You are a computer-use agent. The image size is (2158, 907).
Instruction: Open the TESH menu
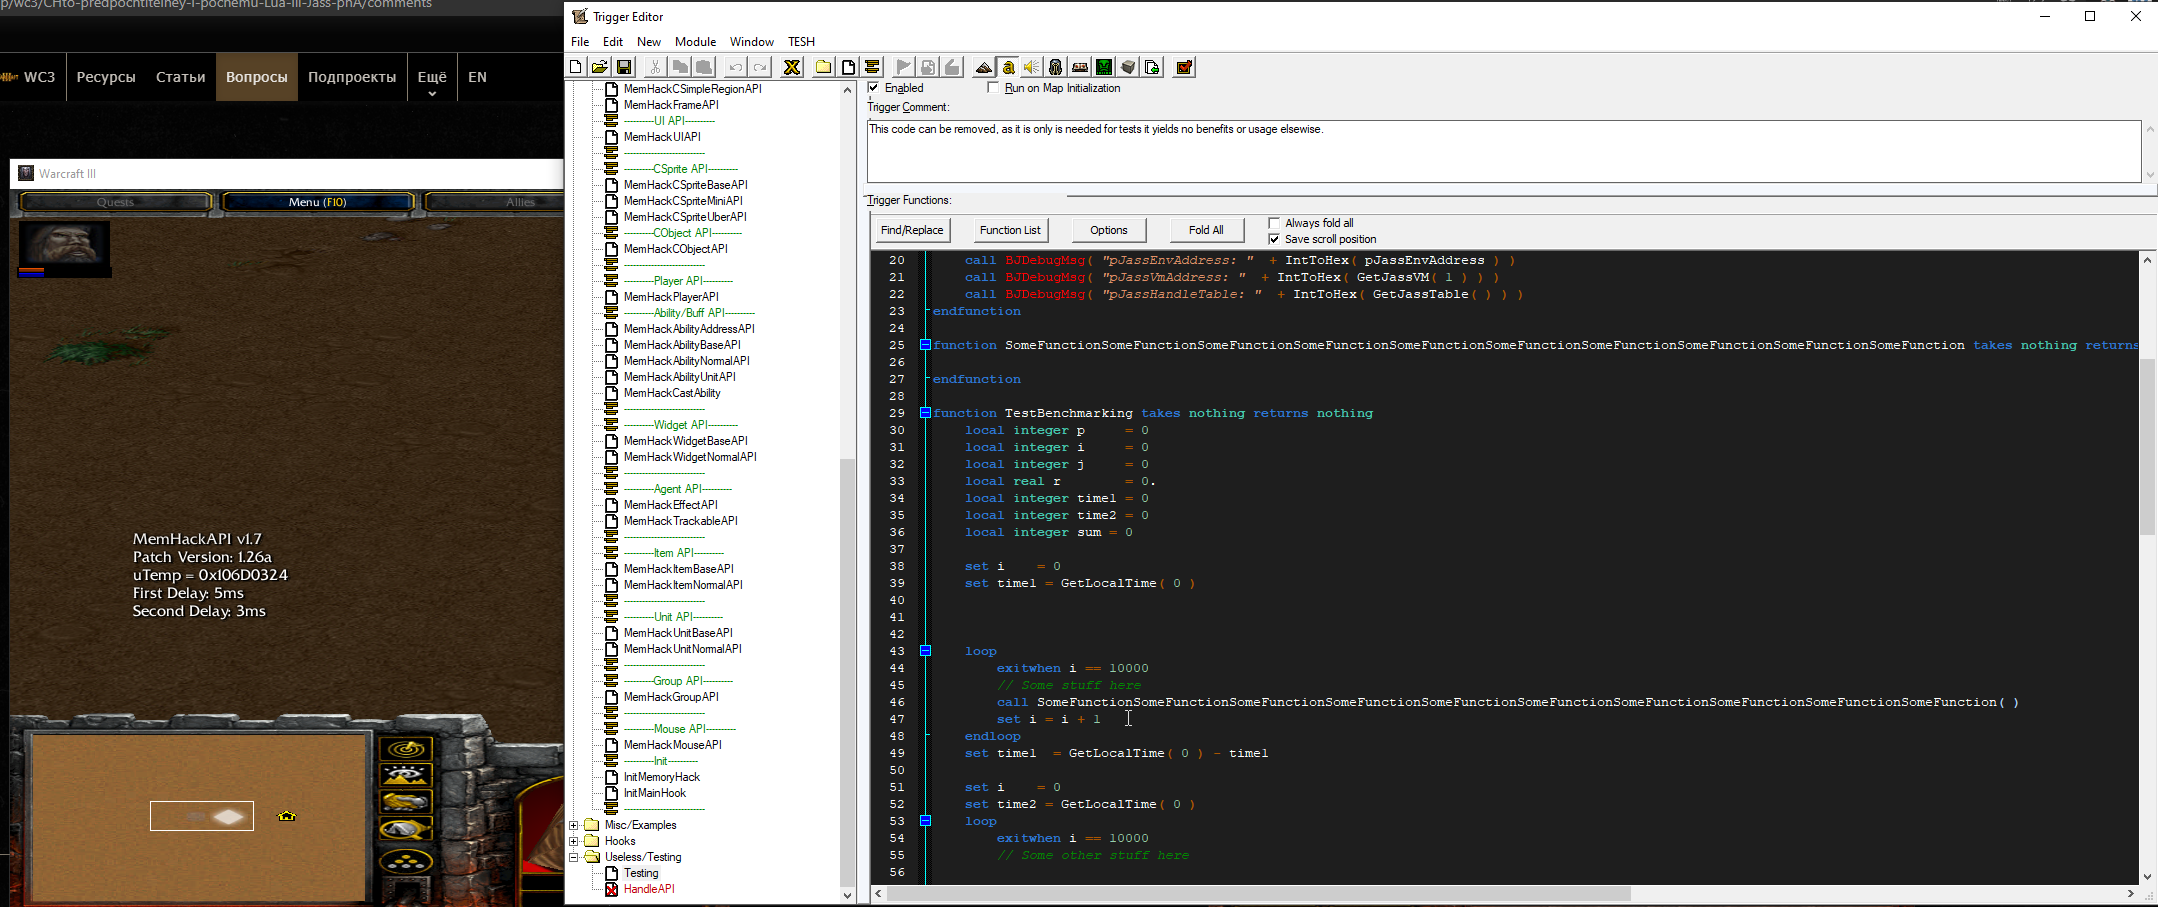(801, 42)
